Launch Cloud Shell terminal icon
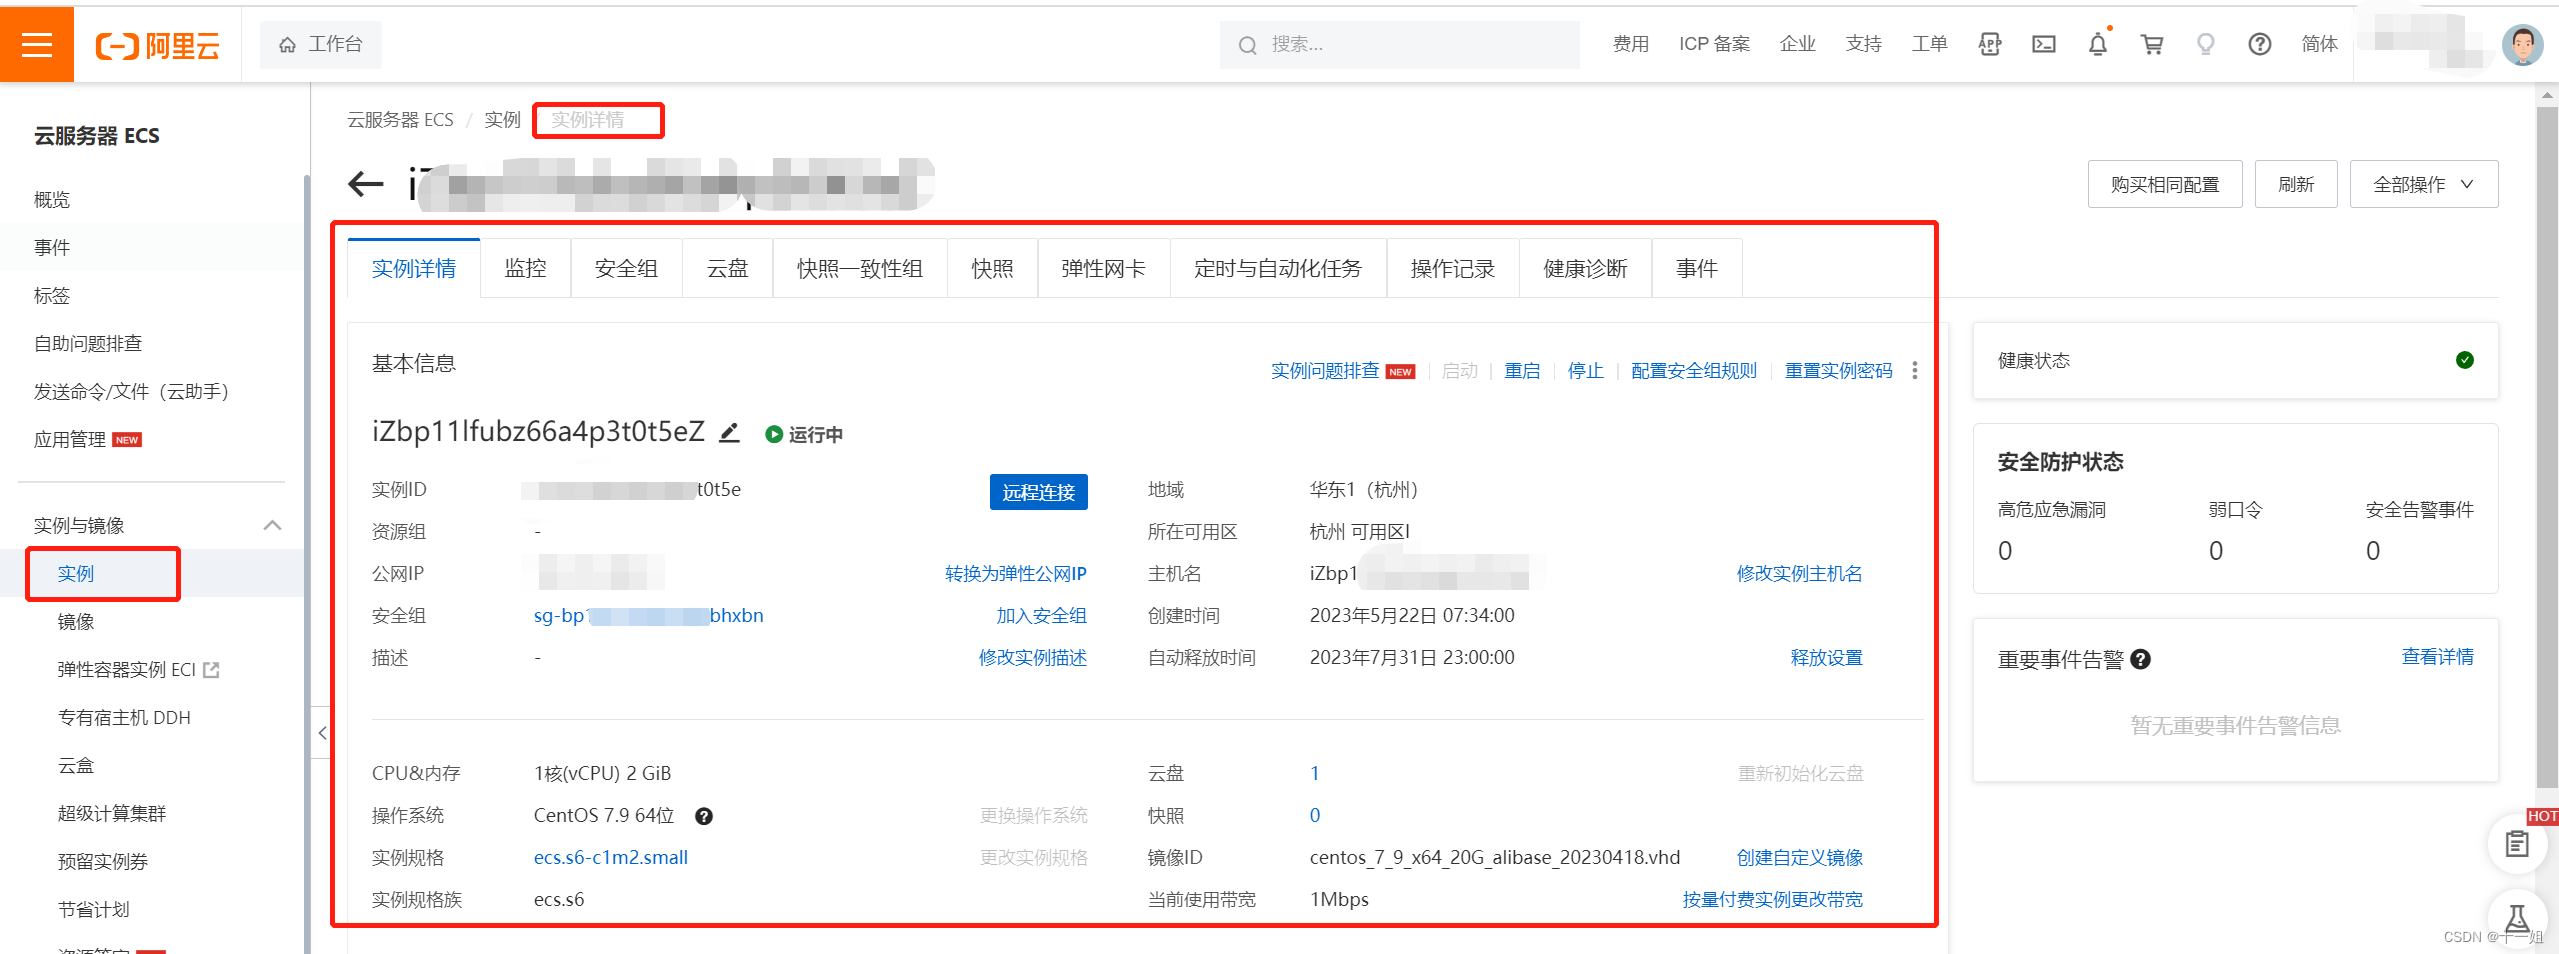The height and width of the screenshot is (954, 2559). point(2044,44)
